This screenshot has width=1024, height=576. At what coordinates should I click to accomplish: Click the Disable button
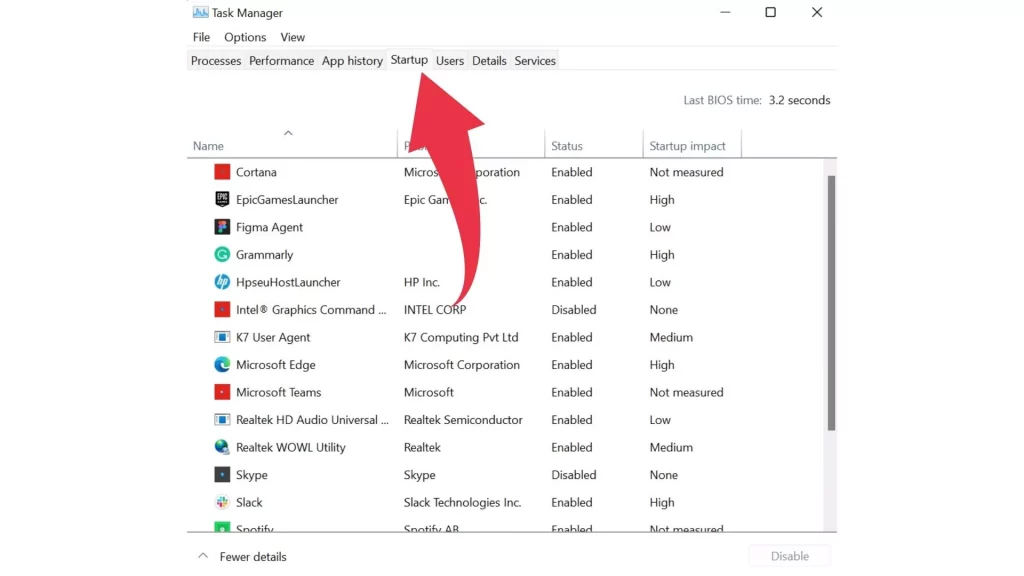[x=790, y=556]
